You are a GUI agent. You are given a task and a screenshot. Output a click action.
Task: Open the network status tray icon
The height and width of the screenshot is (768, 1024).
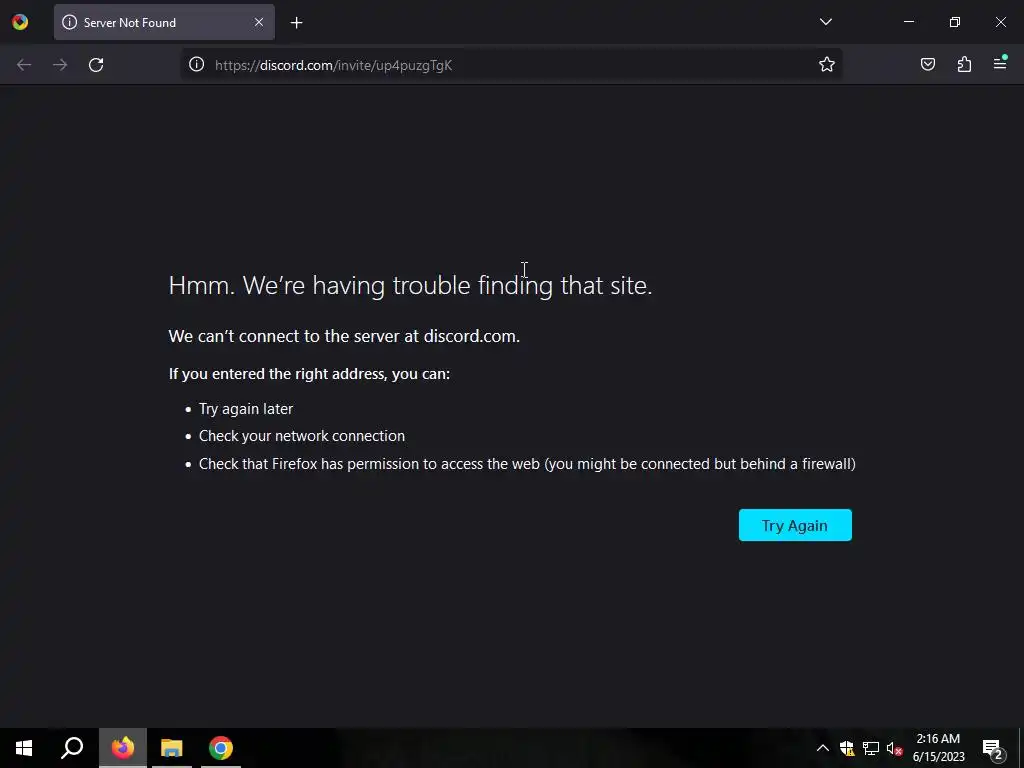tap(871, 748)
